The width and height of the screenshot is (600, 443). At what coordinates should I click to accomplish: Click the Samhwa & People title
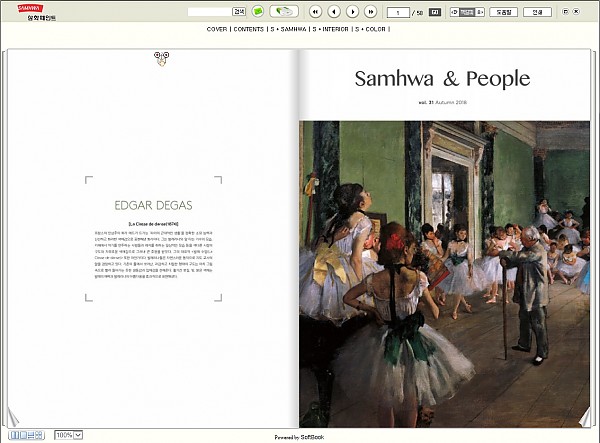[442, 78]
